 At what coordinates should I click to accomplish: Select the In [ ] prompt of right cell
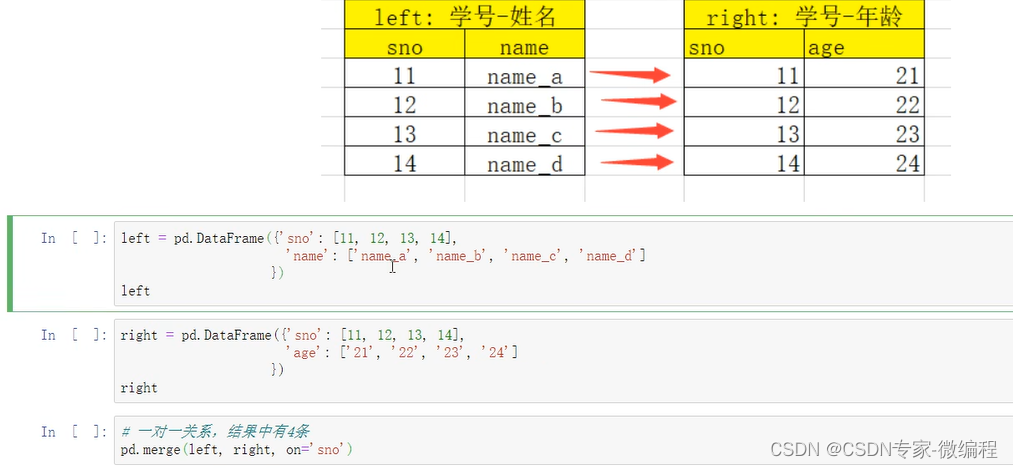[74, 335]
